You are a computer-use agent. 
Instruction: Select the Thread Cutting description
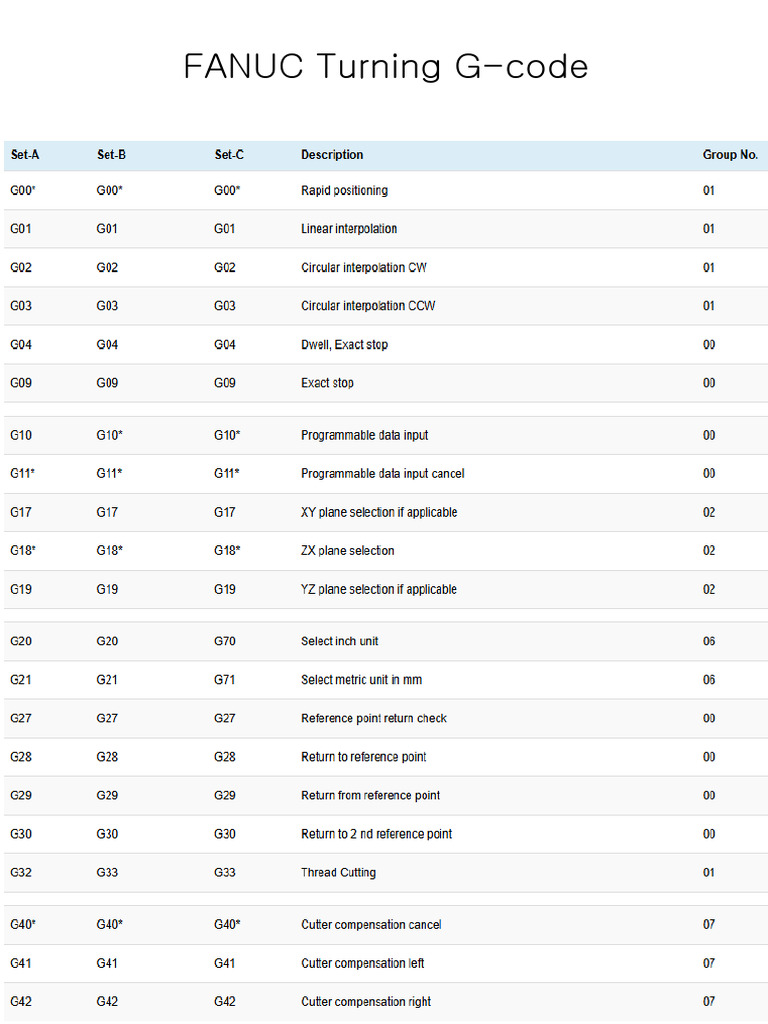click(x=338, y=872)
